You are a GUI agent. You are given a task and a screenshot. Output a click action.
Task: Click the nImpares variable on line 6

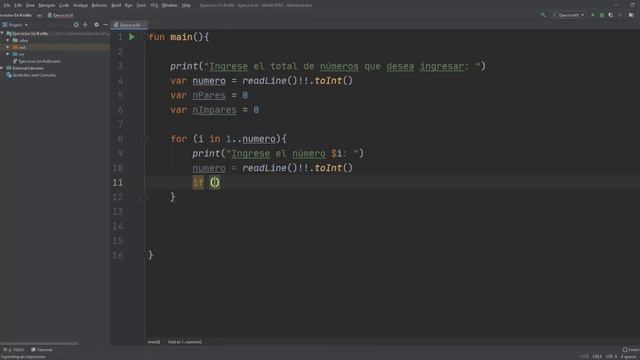tap(214, 110)
